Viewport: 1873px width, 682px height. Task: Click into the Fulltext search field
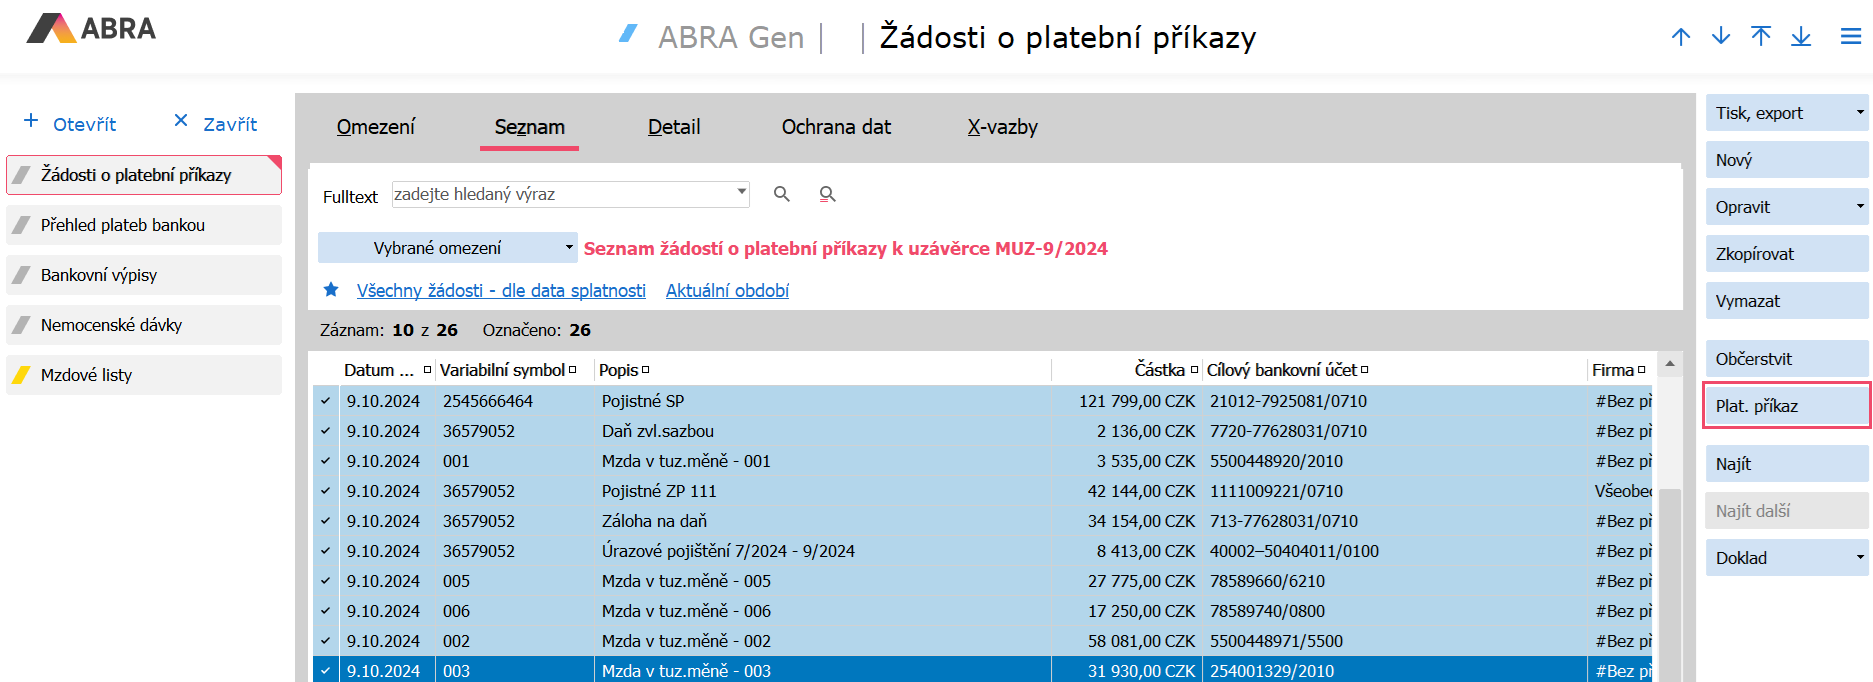click(x=560, y=194)
